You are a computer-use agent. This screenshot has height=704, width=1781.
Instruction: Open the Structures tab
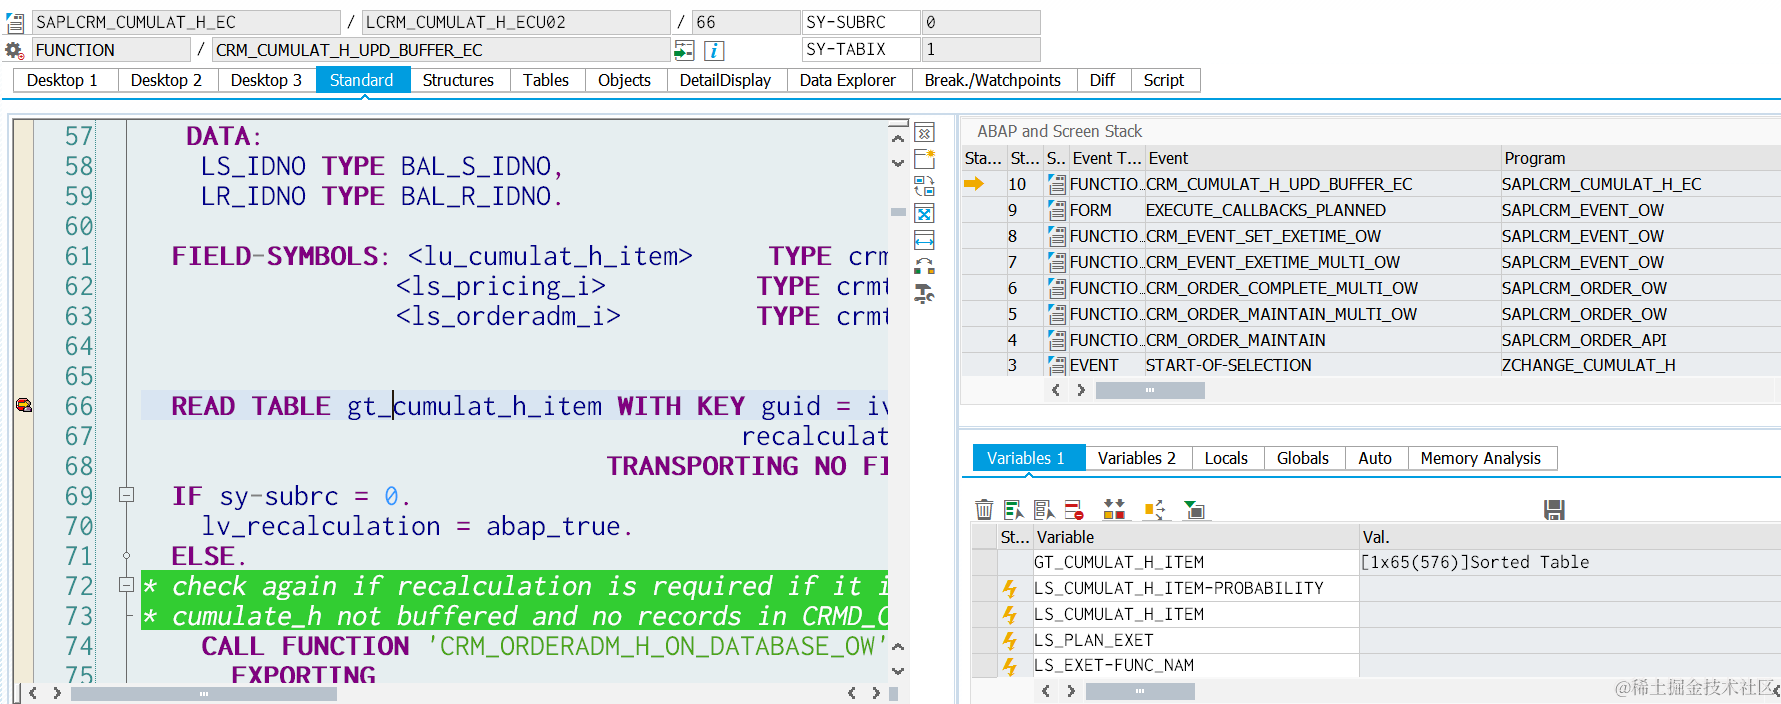pyautogui.click(x=458, y=80)
